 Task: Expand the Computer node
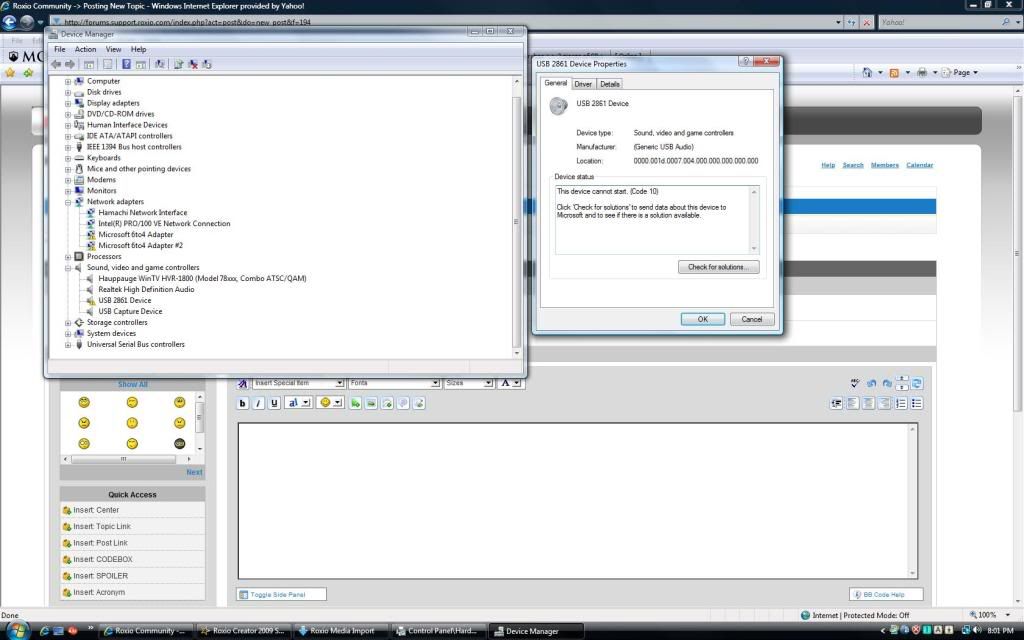68,82
